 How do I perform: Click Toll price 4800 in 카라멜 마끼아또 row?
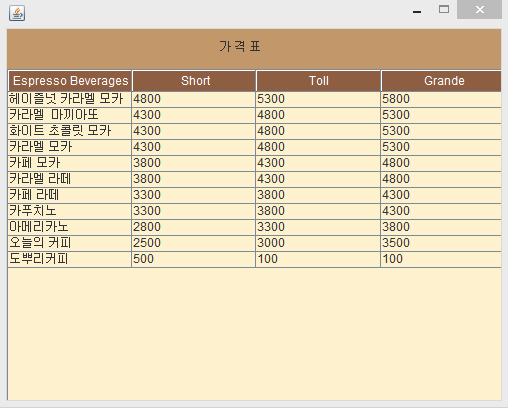pos(318,115)
